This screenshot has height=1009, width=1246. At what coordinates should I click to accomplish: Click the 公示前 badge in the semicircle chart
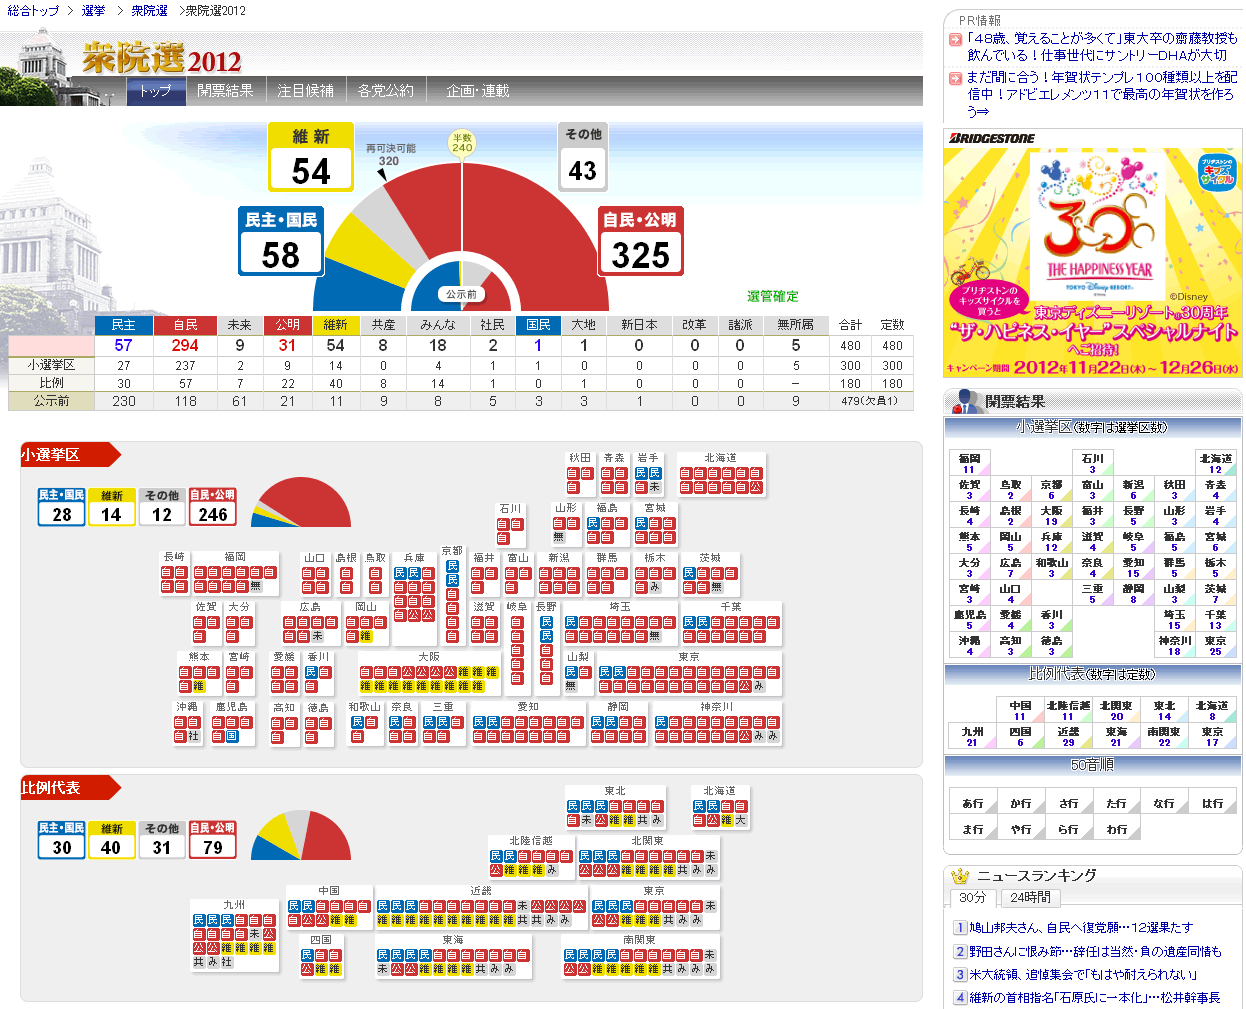click(x=462, y=294)
